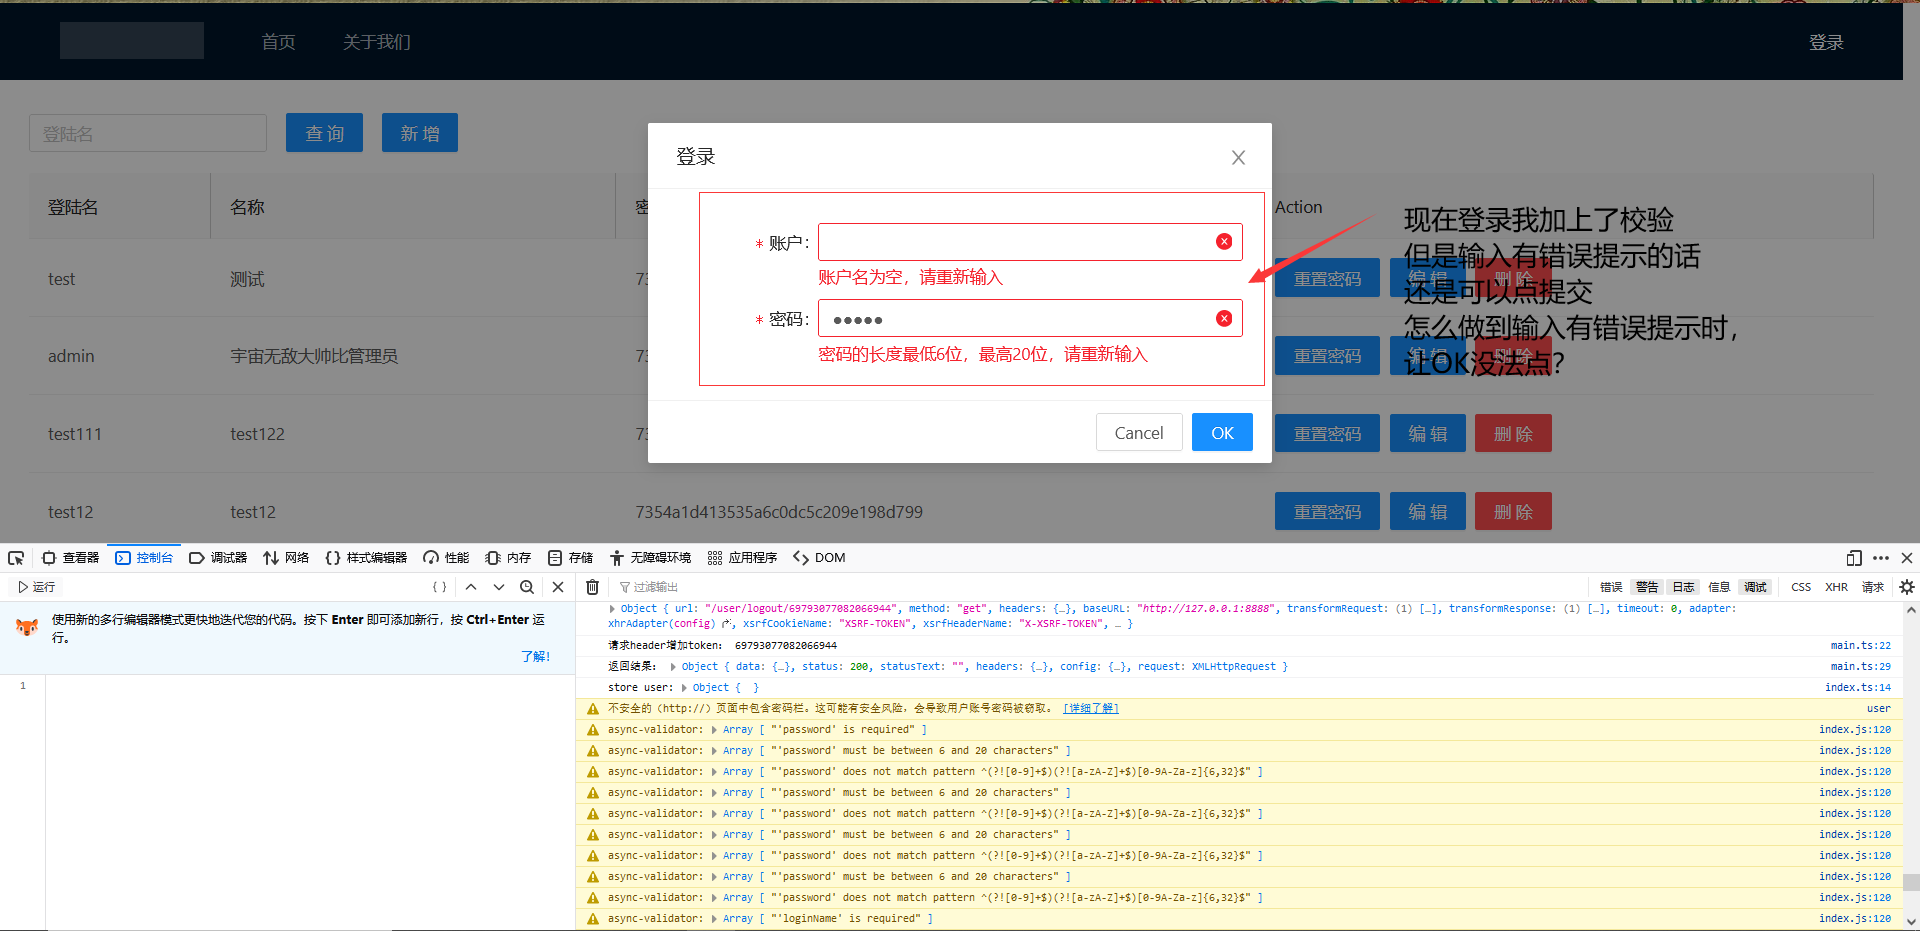This screenshot has height=931, width=1920.
Task: Click 重置密码 in the test111 row
Action: coord(1327,434)
